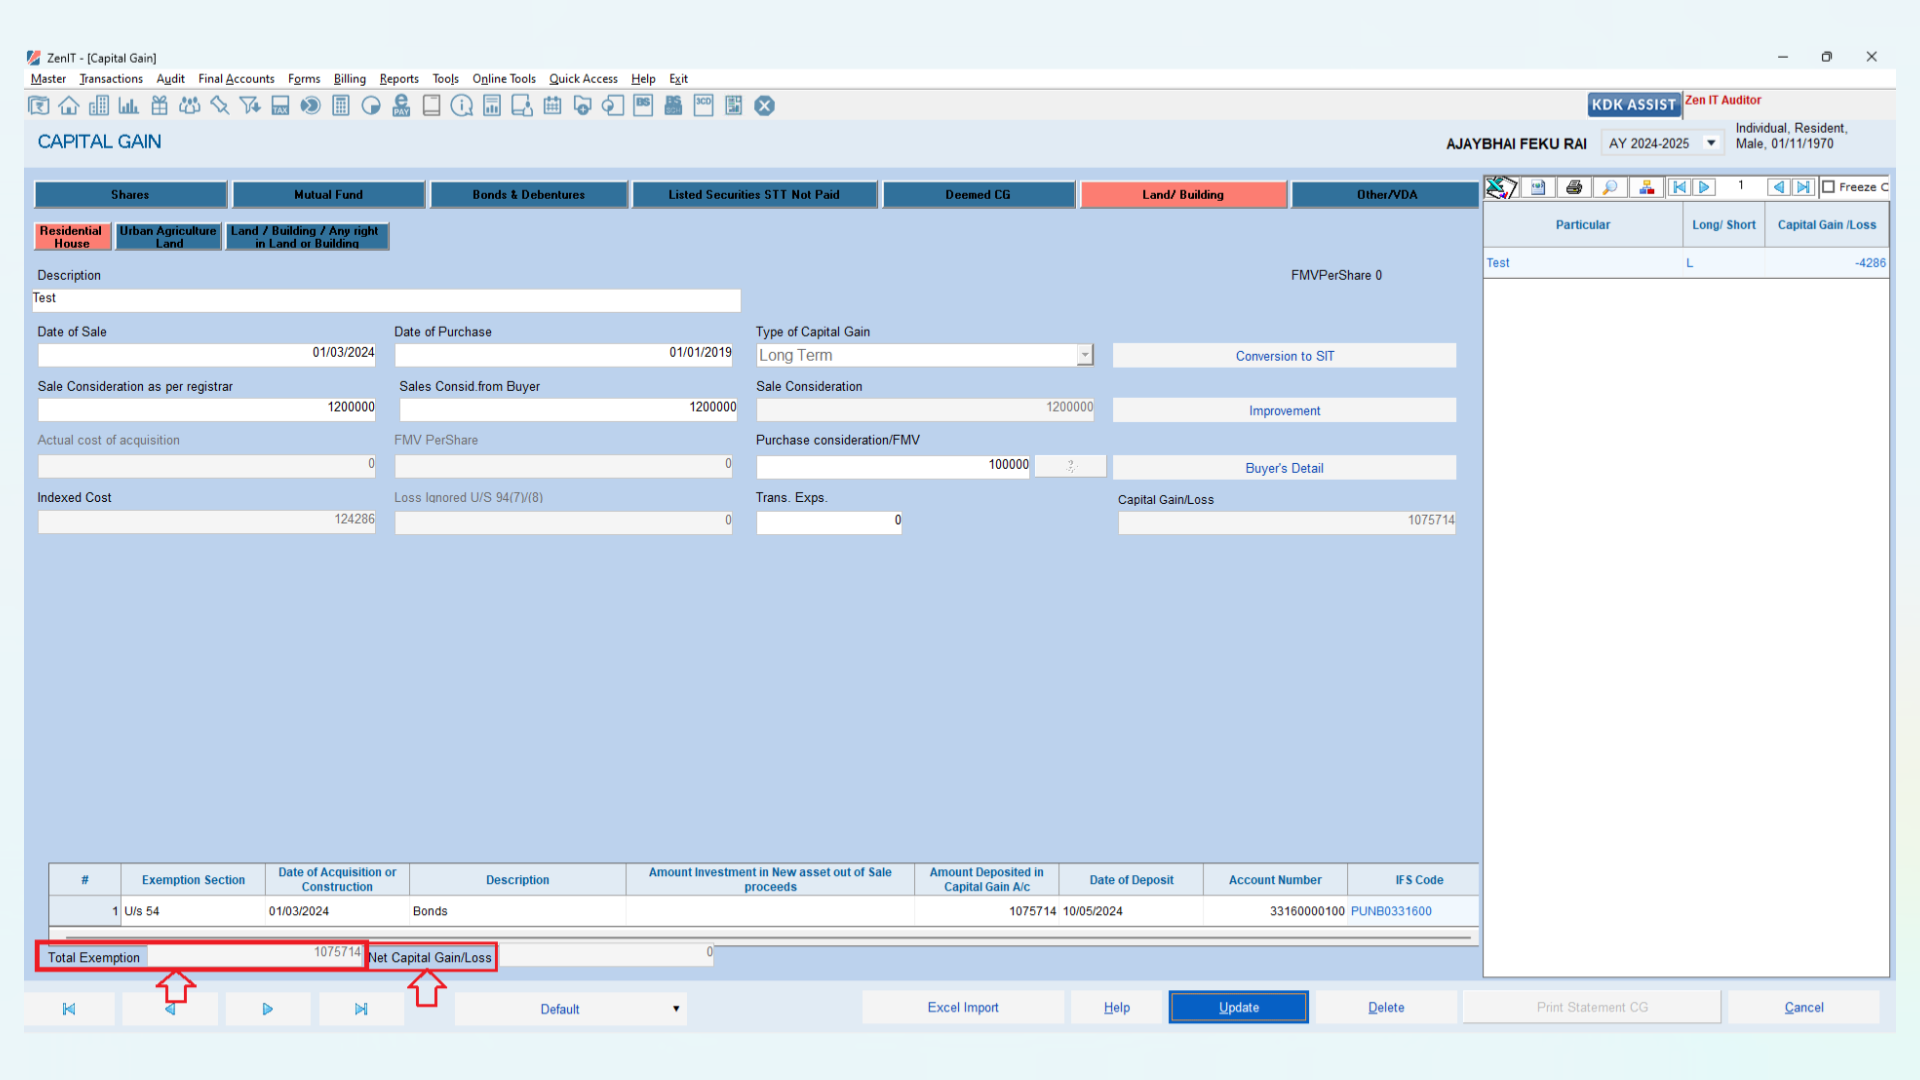
Task: Go to next record using bottom navigation
Action: [267, 1009]
